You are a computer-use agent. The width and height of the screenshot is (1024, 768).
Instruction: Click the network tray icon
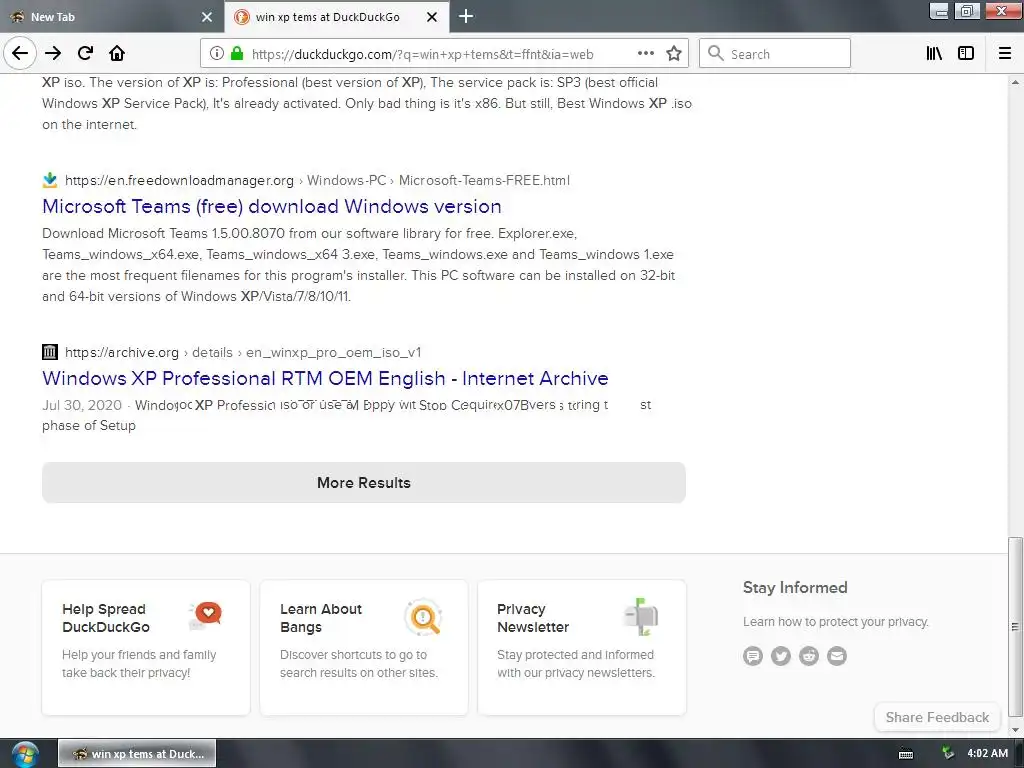948,754
